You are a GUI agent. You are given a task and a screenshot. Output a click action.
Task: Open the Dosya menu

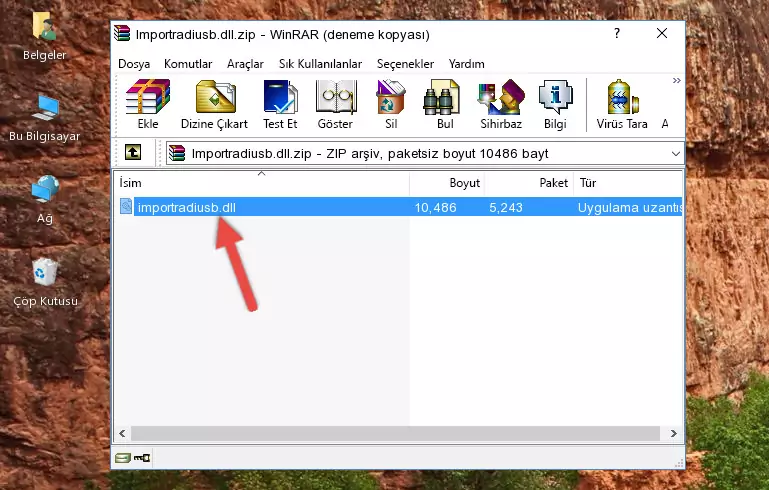pos(134,64)
